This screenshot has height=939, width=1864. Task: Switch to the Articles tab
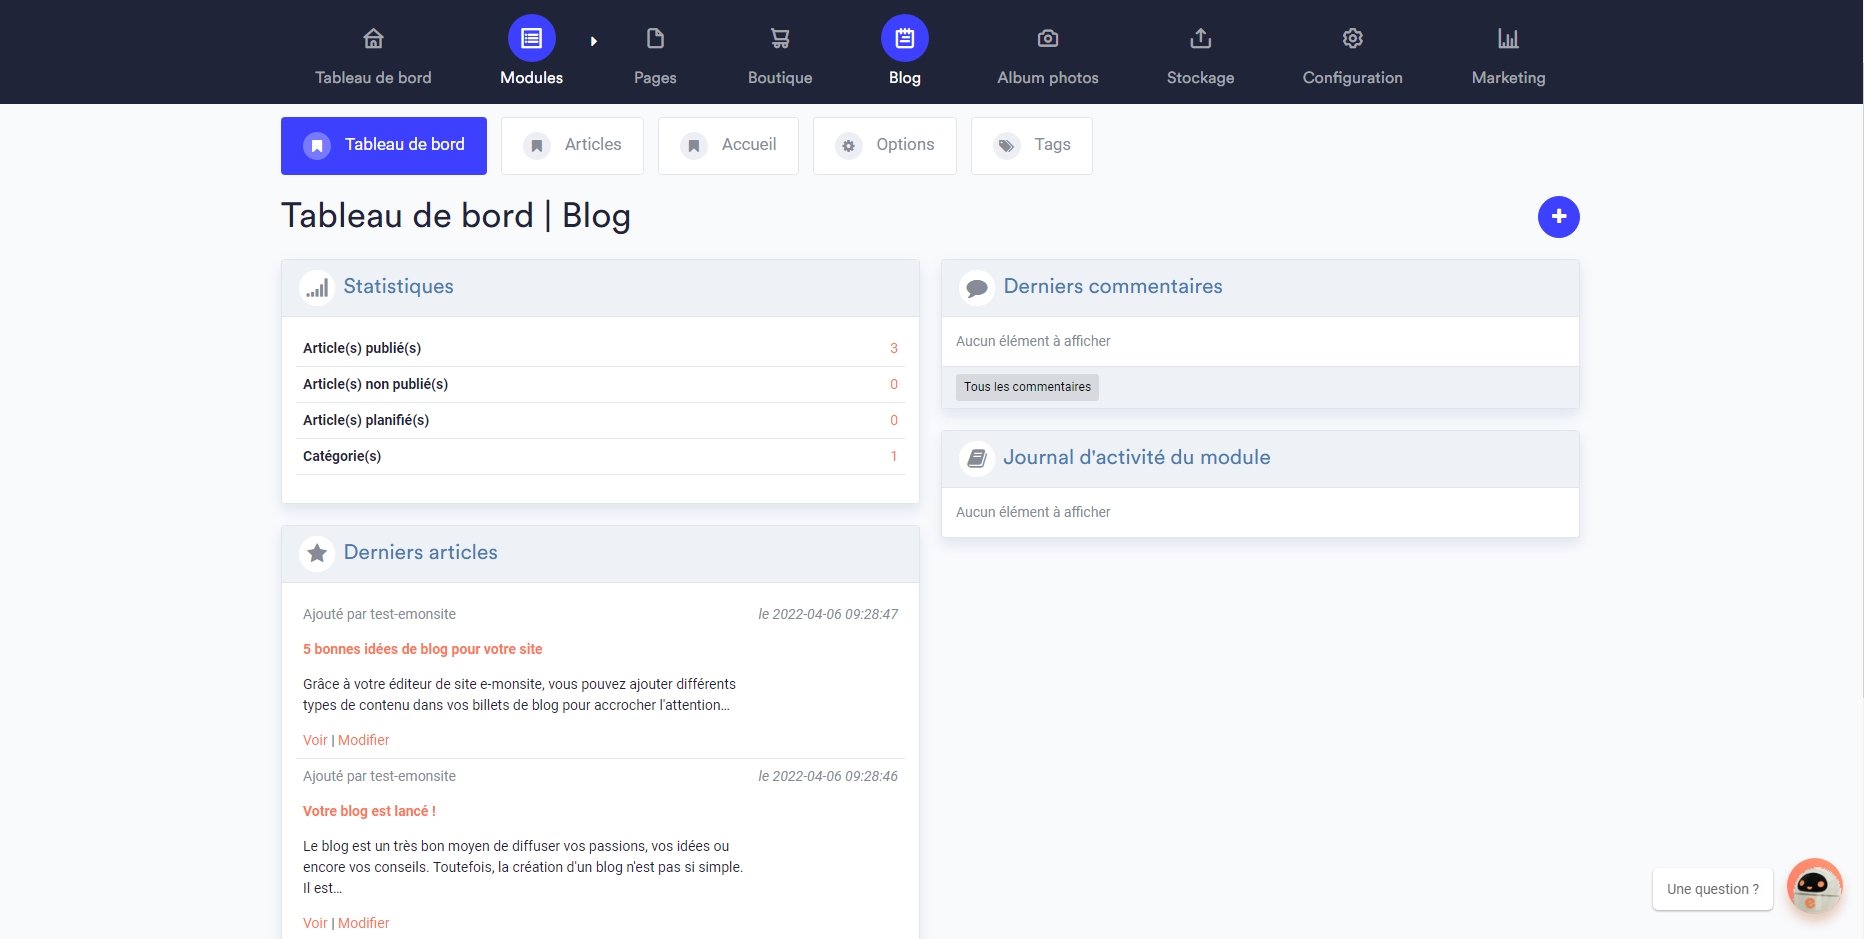point(572,145)
